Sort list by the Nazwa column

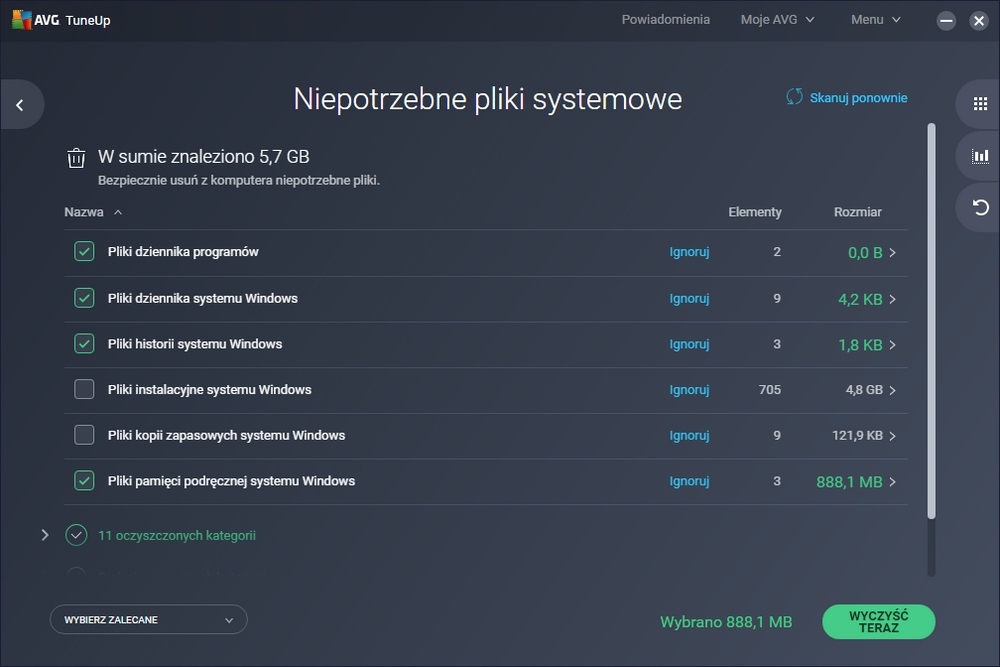coord(93,212)
